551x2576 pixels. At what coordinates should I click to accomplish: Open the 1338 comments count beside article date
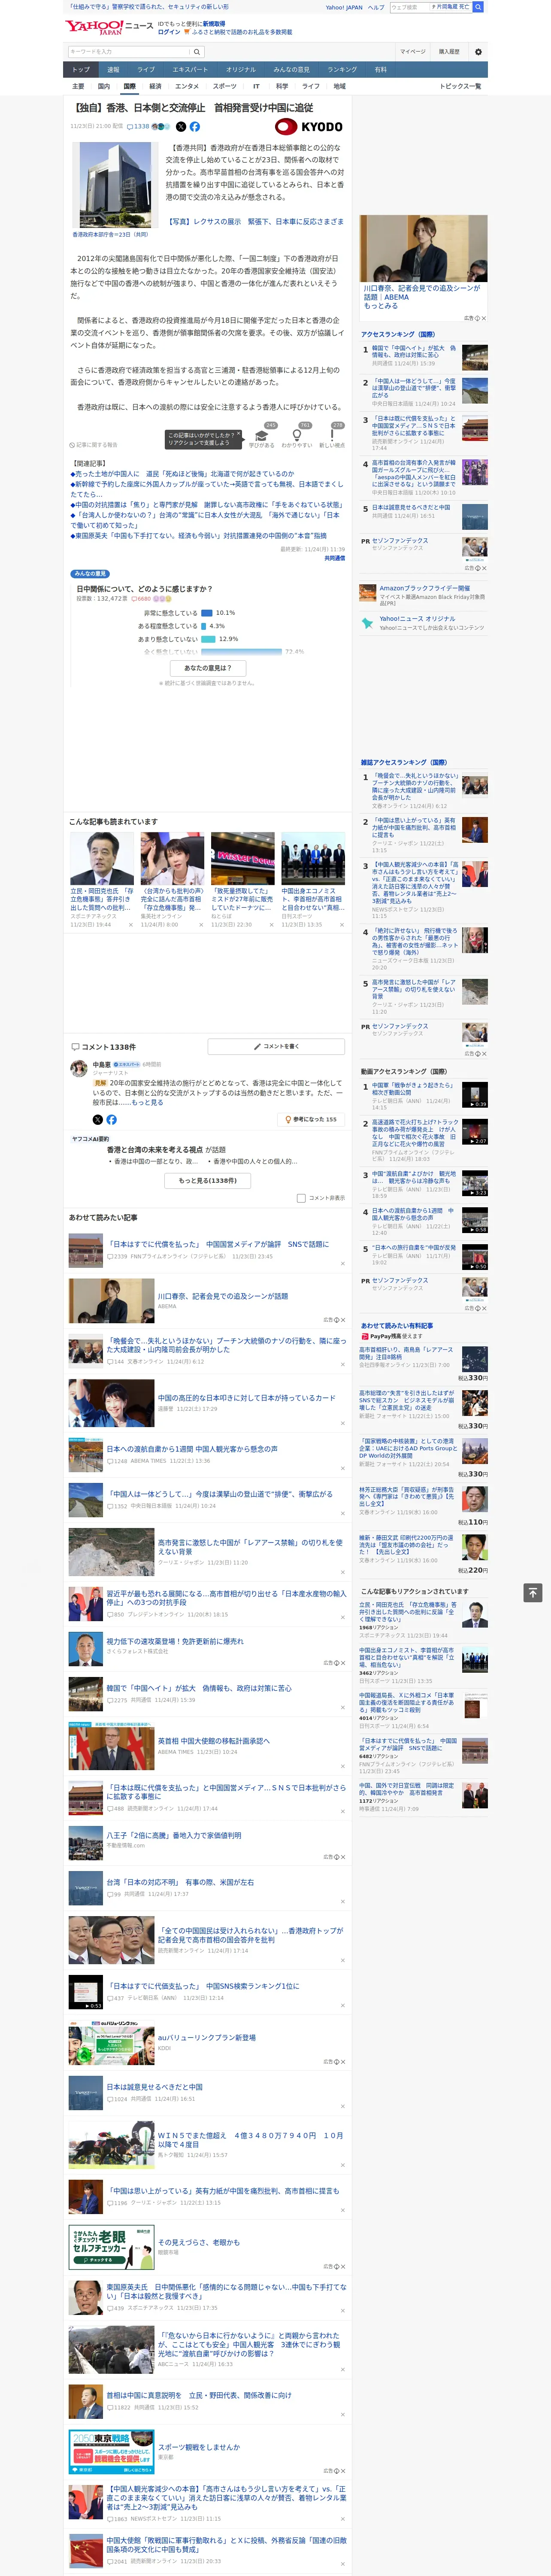[139, 127]
